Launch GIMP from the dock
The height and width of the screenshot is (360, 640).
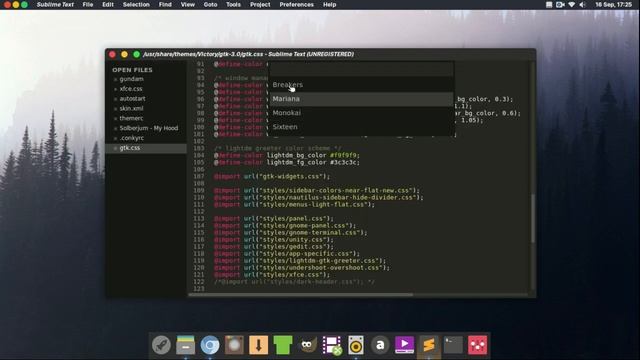307,345
